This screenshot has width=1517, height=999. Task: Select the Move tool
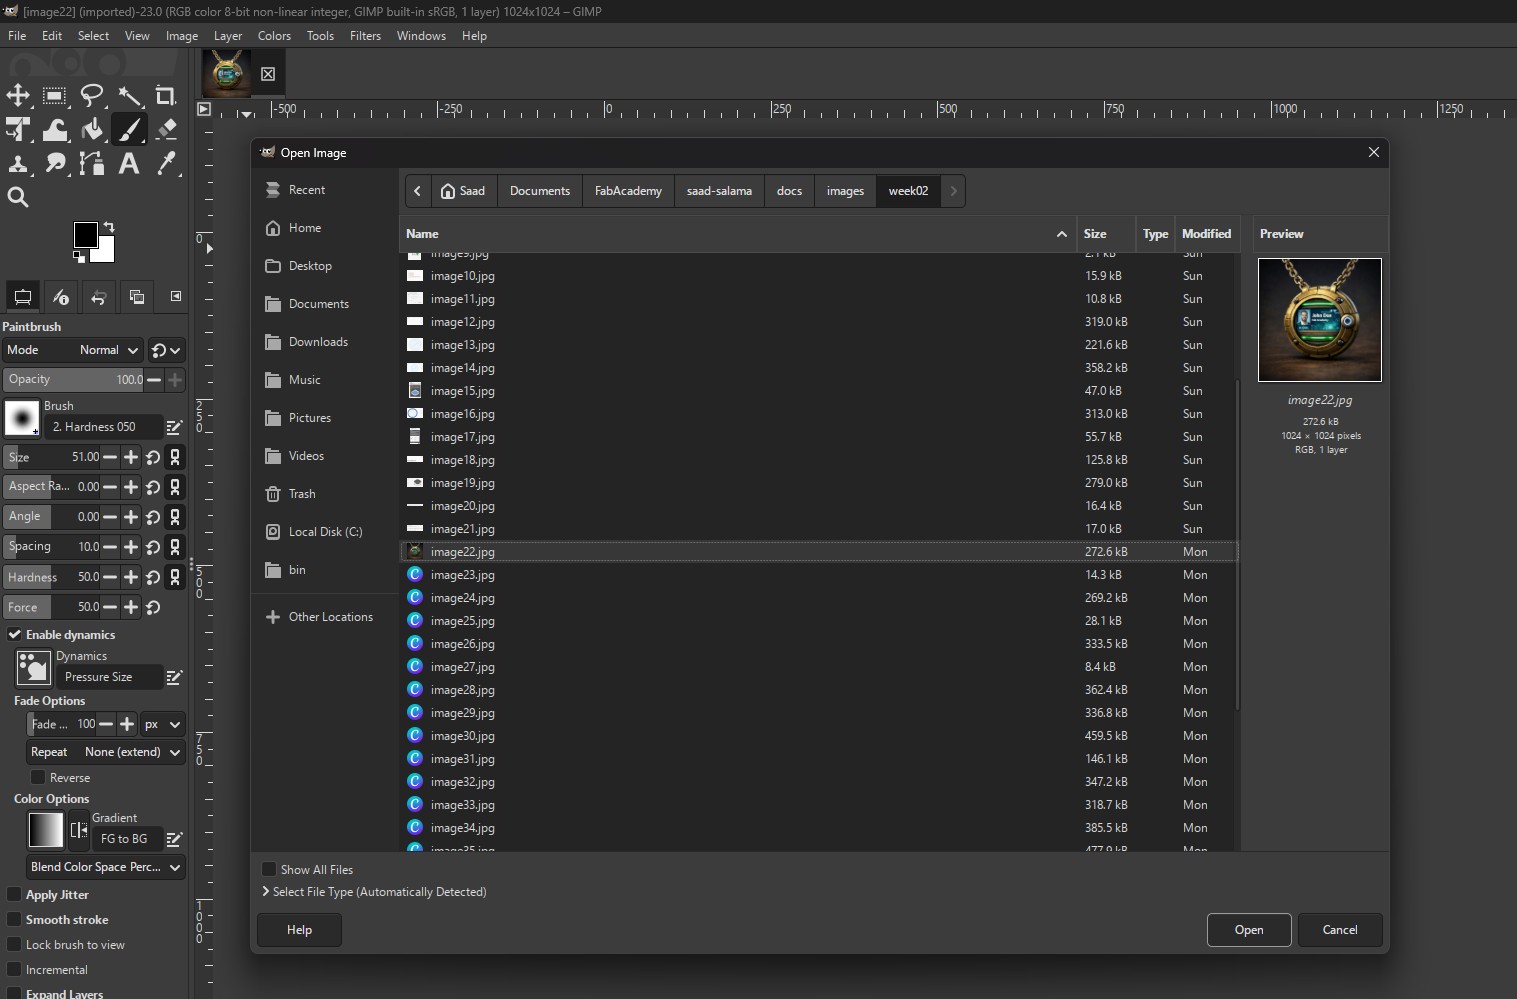[18, 95]
